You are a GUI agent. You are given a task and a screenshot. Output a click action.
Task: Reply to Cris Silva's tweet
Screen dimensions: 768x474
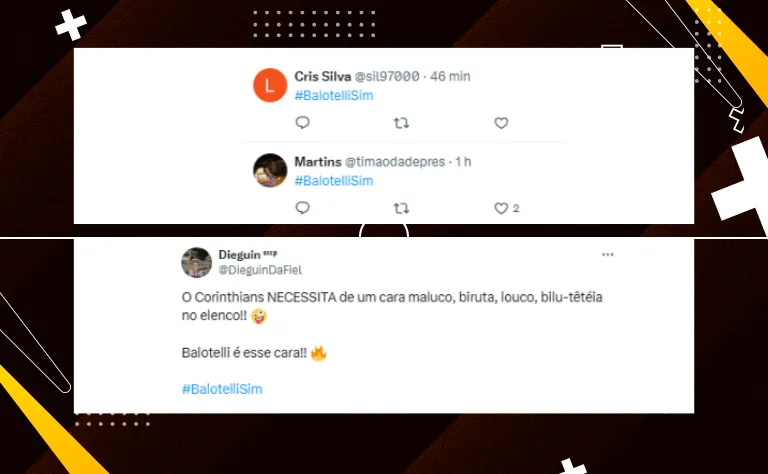click(x=303, y=122)
